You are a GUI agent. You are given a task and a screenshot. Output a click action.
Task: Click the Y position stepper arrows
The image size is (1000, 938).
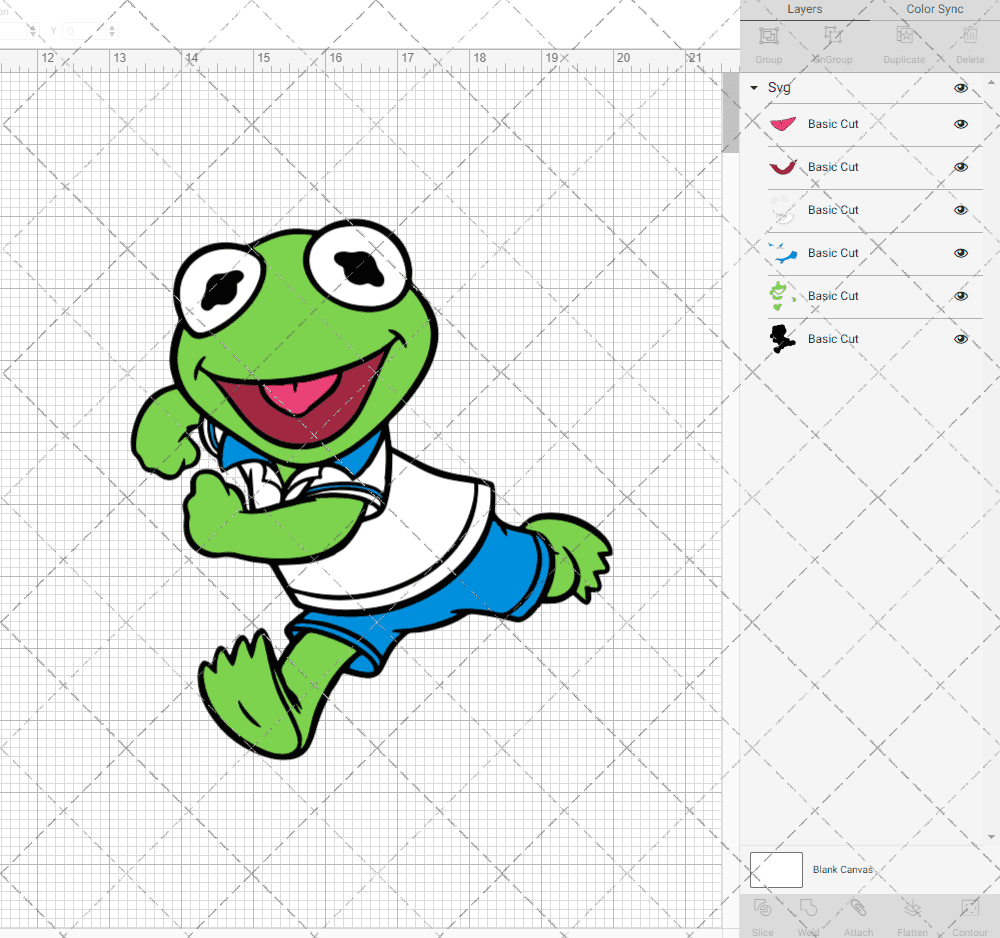point(112,31)
